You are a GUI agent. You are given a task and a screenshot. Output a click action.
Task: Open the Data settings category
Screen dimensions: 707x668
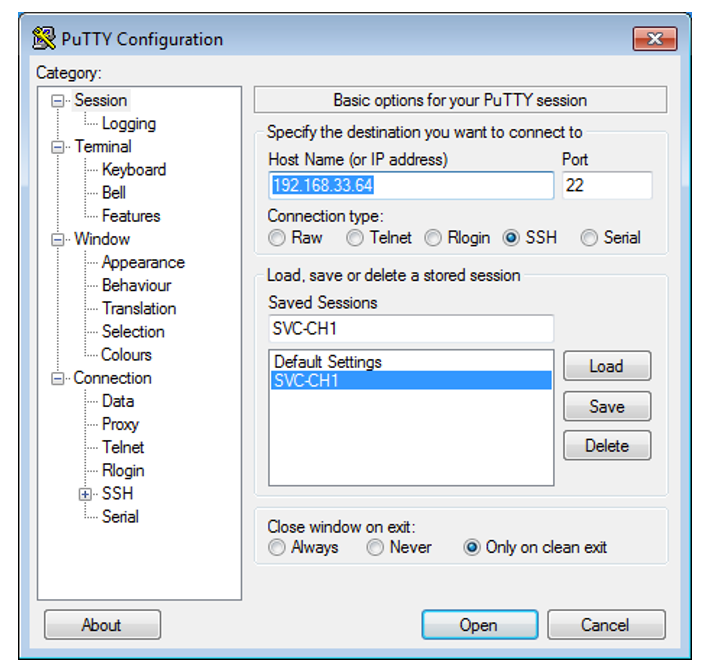118,401
